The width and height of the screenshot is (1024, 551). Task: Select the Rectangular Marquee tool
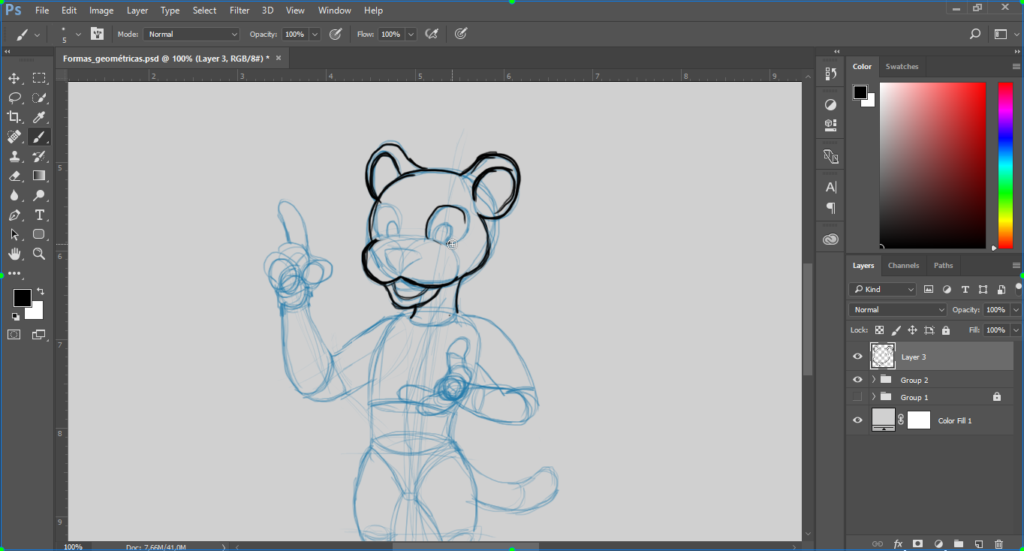39,78
